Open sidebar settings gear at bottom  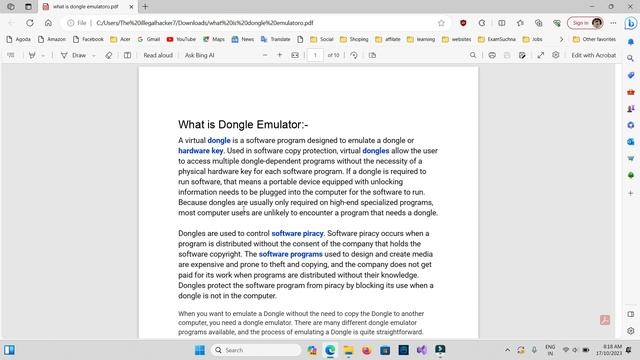[631, 331]
